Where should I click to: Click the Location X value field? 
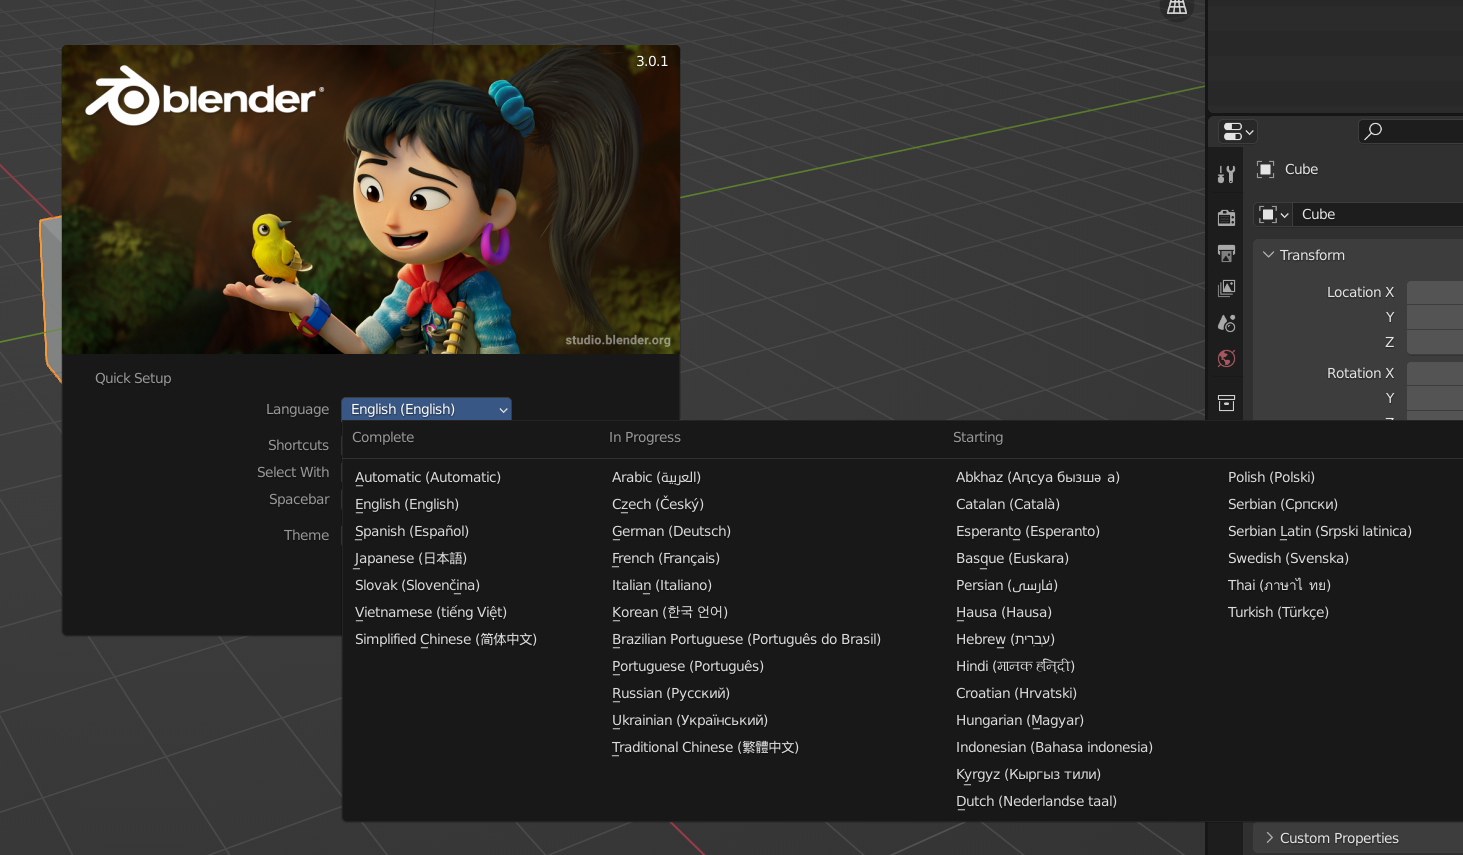tap(1435, 292)
